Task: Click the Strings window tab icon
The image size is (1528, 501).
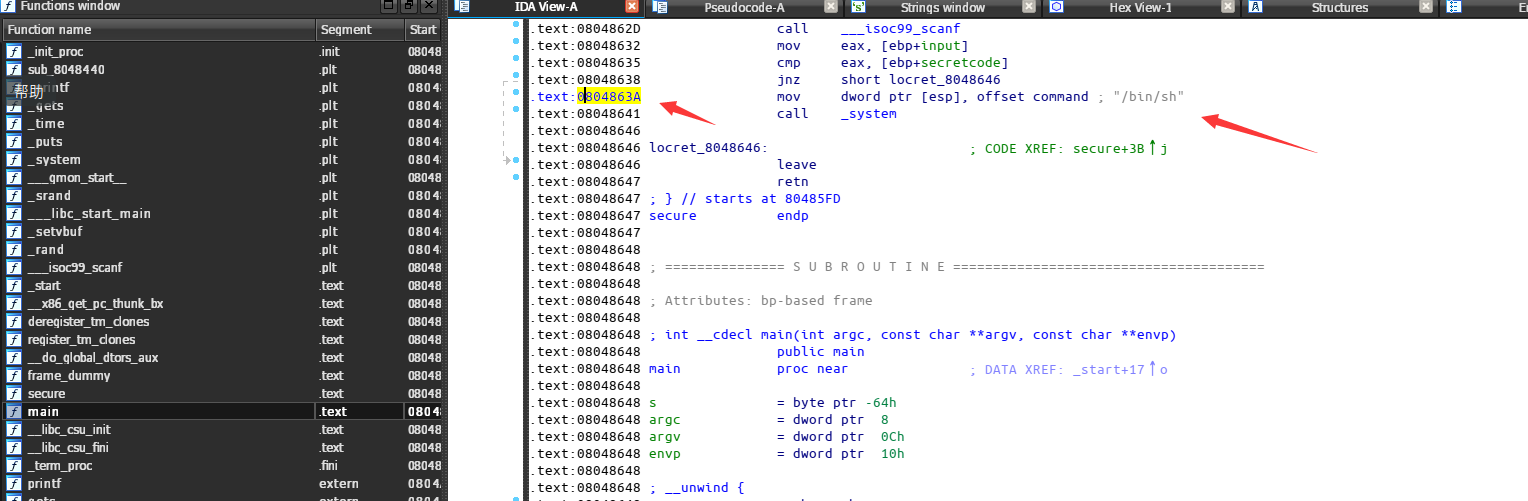Action: (x=859, y=7)
